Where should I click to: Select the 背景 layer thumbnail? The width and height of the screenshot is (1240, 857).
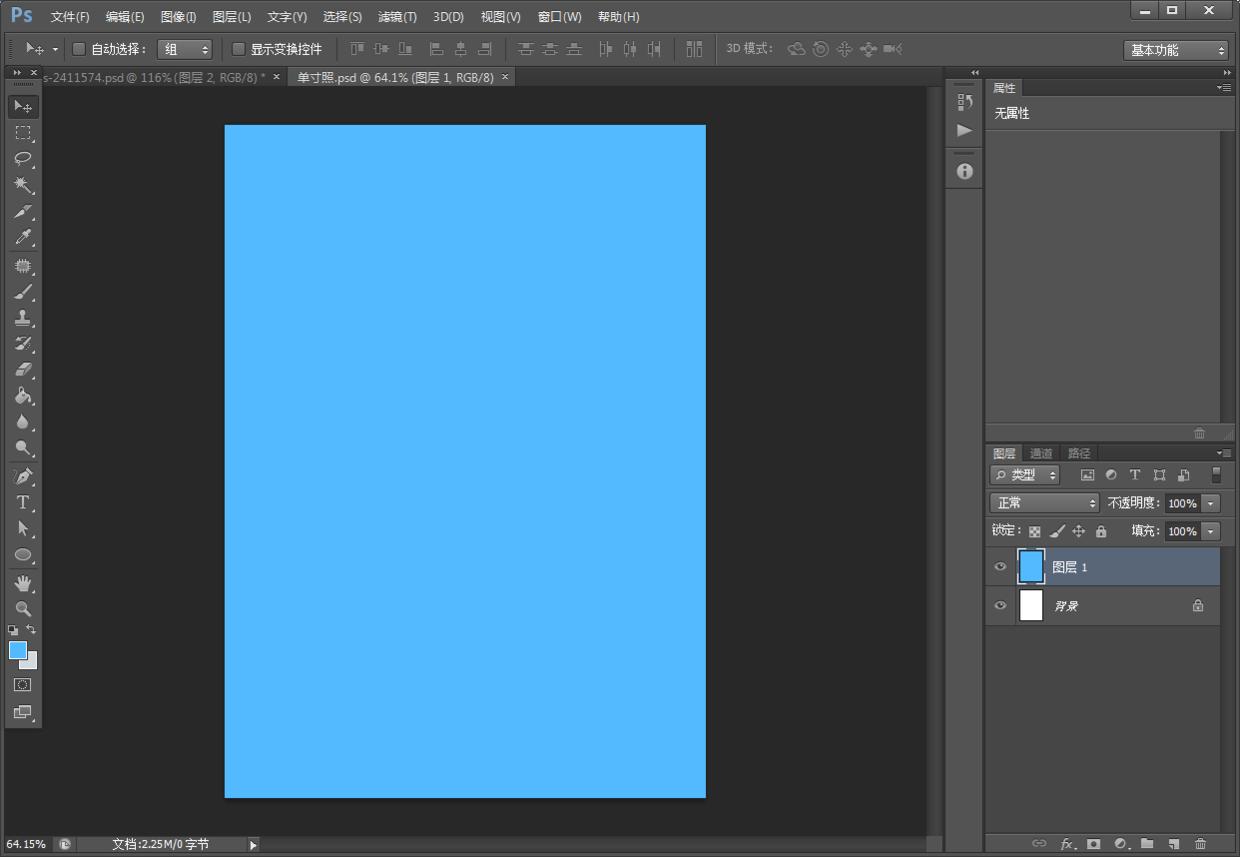pyautogui.click(x=1031, y=605)
